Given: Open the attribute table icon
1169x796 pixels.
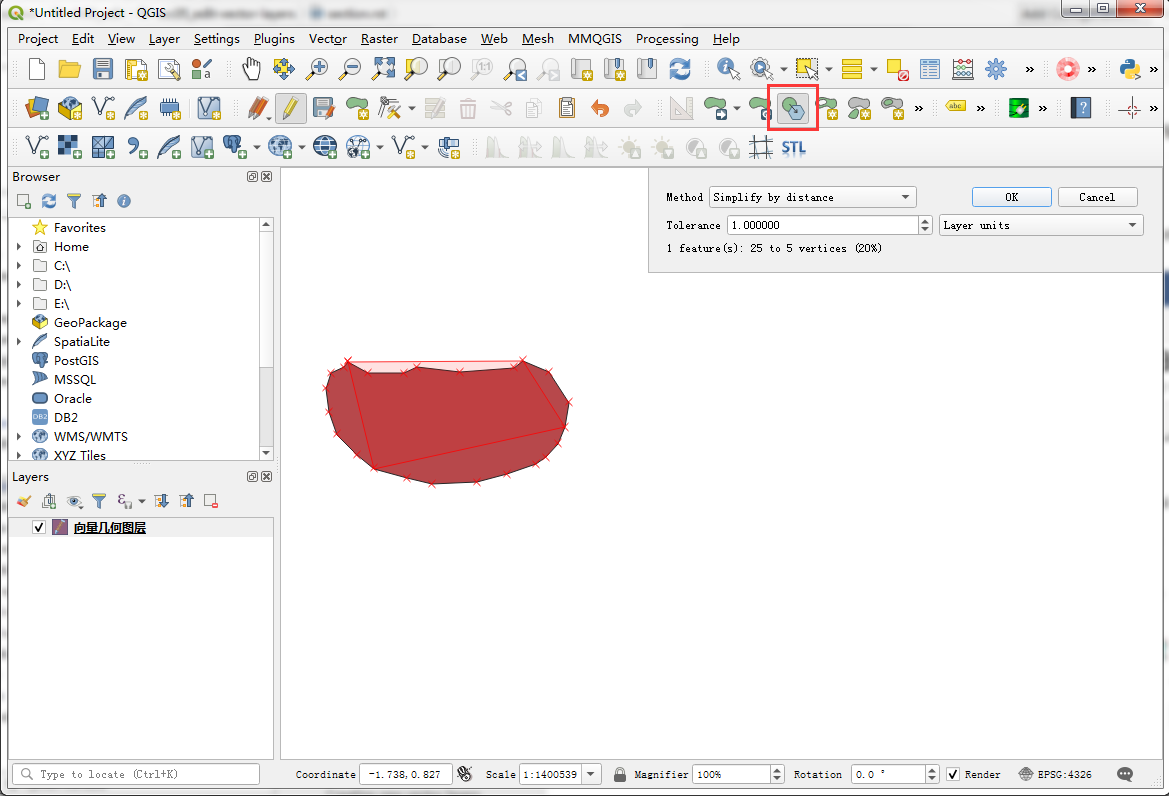Looking at the screenshot, I should (x=930, y=69).
